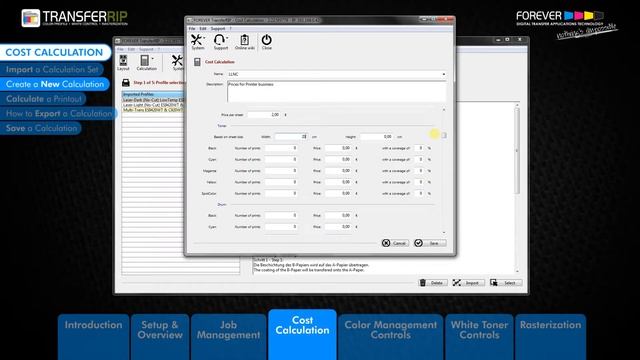Select the Laser-Dark (No-Cut) LowTemp profile row
The width and height of the screenshot is (640, 360).
point(153,100)
